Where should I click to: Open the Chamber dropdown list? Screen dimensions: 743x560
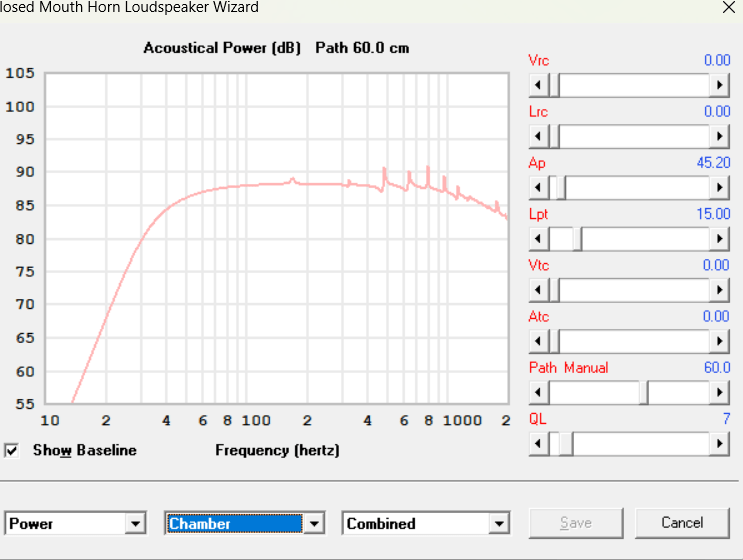click(x=314, y=524)
